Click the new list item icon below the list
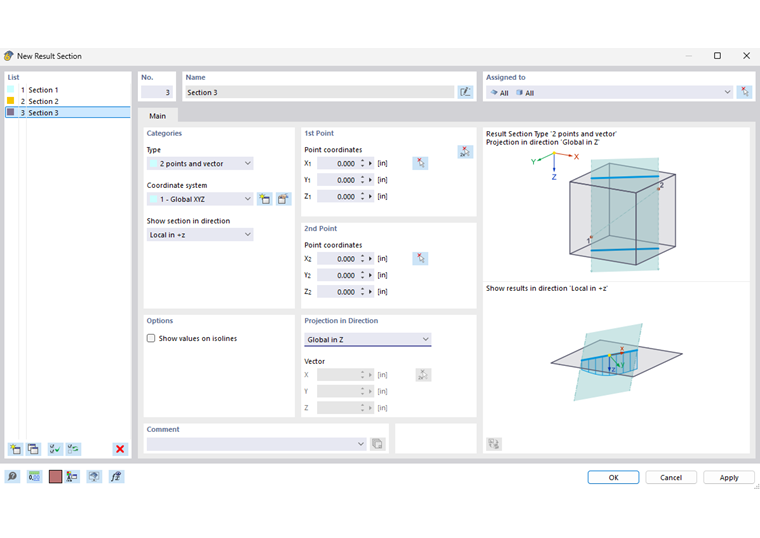 [15, 449]
